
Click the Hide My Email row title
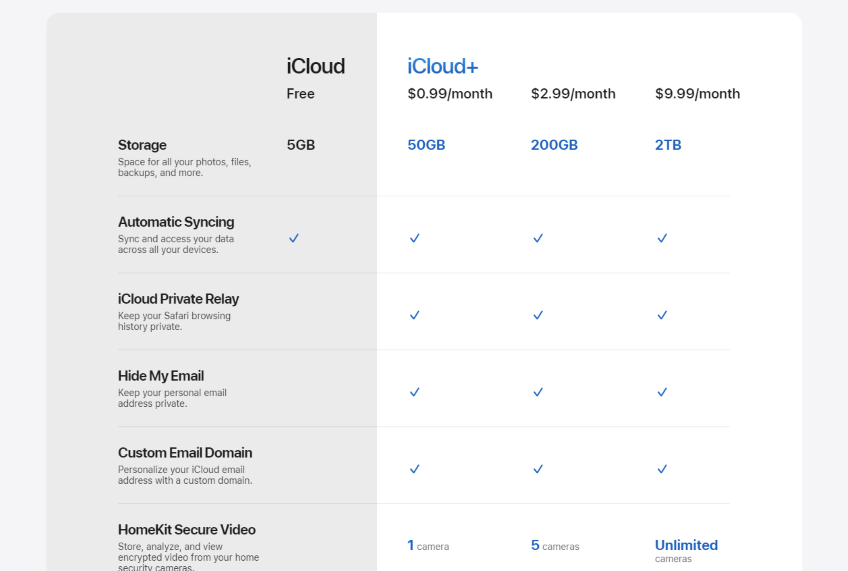pyautogui.click(x=161, y=376)
